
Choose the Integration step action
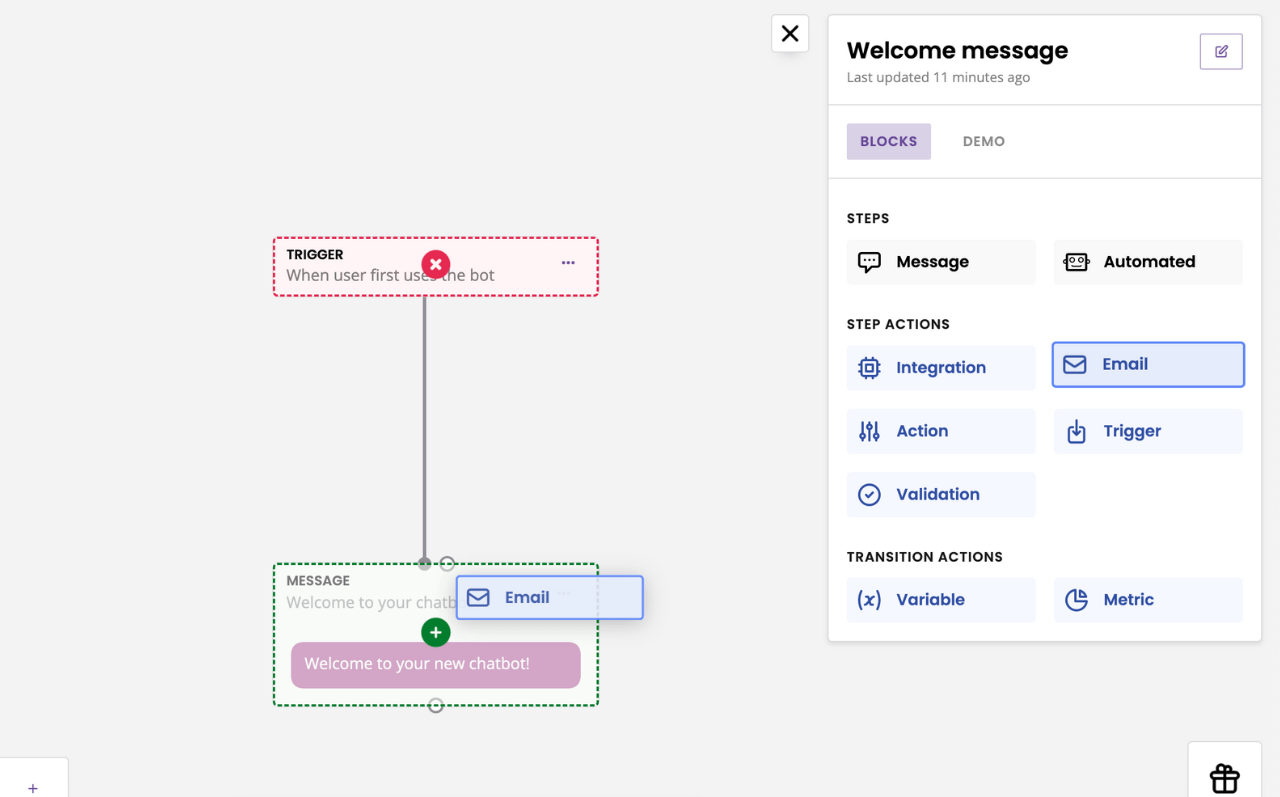coord(940,367)
